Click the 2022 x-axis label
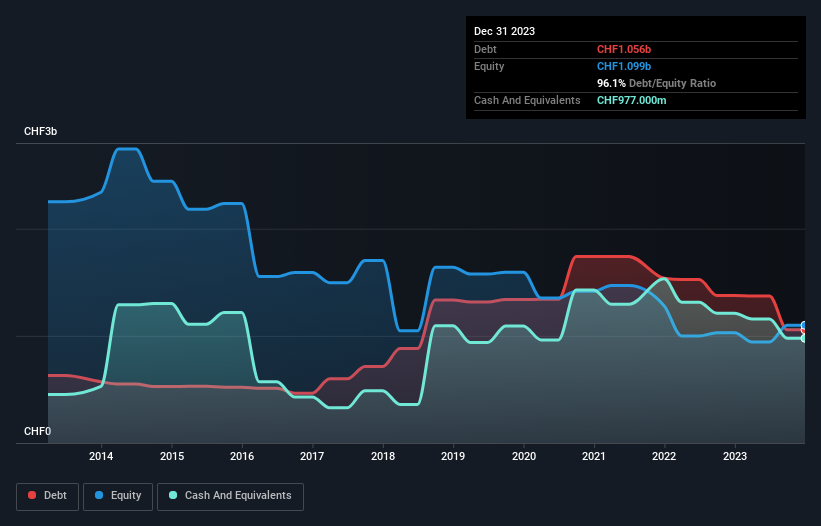 click(664, 456)
